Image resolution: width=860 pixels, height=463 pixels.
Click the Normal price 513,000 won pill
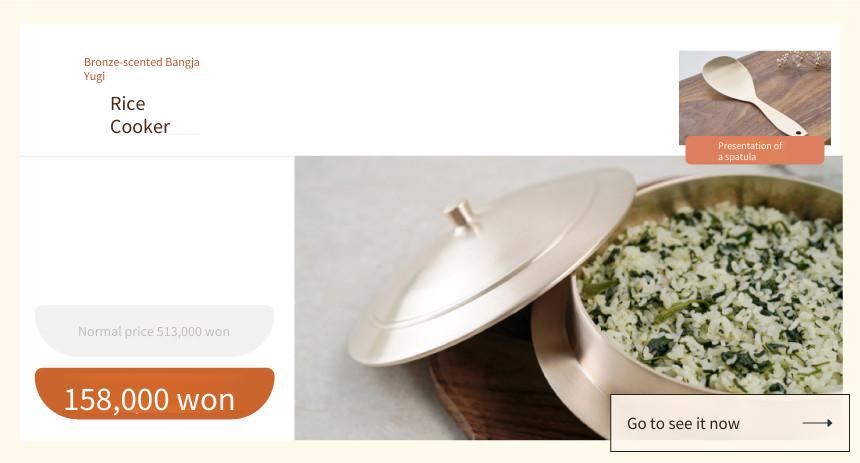point(155,331)
